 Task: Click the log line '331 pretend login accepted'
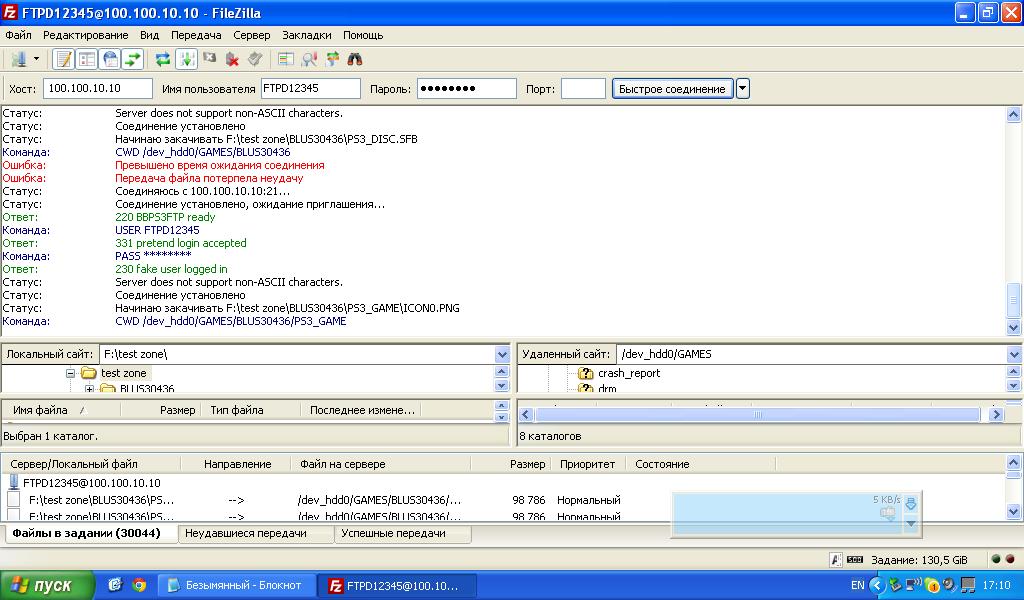181,244
